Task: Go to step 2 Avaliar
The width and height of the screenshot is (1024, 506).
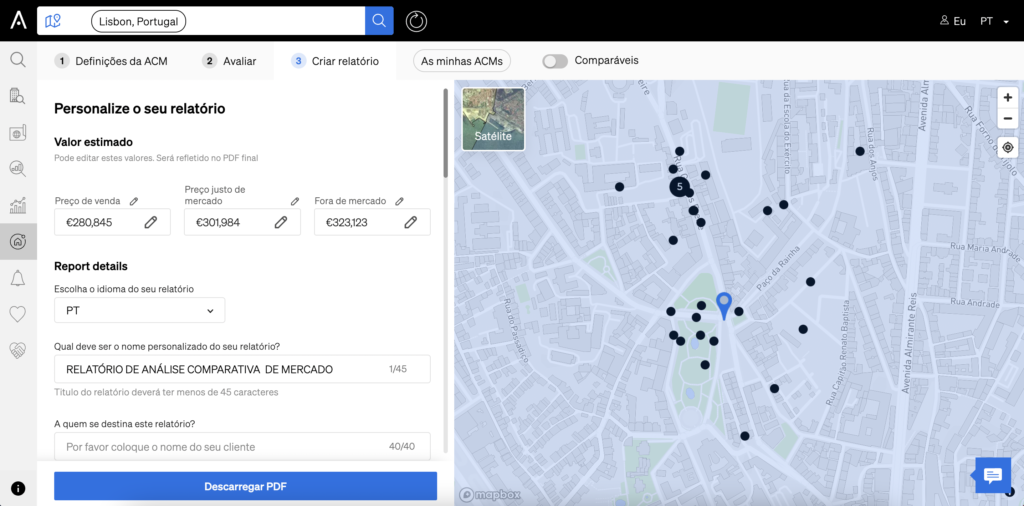Action: [229, 61]
